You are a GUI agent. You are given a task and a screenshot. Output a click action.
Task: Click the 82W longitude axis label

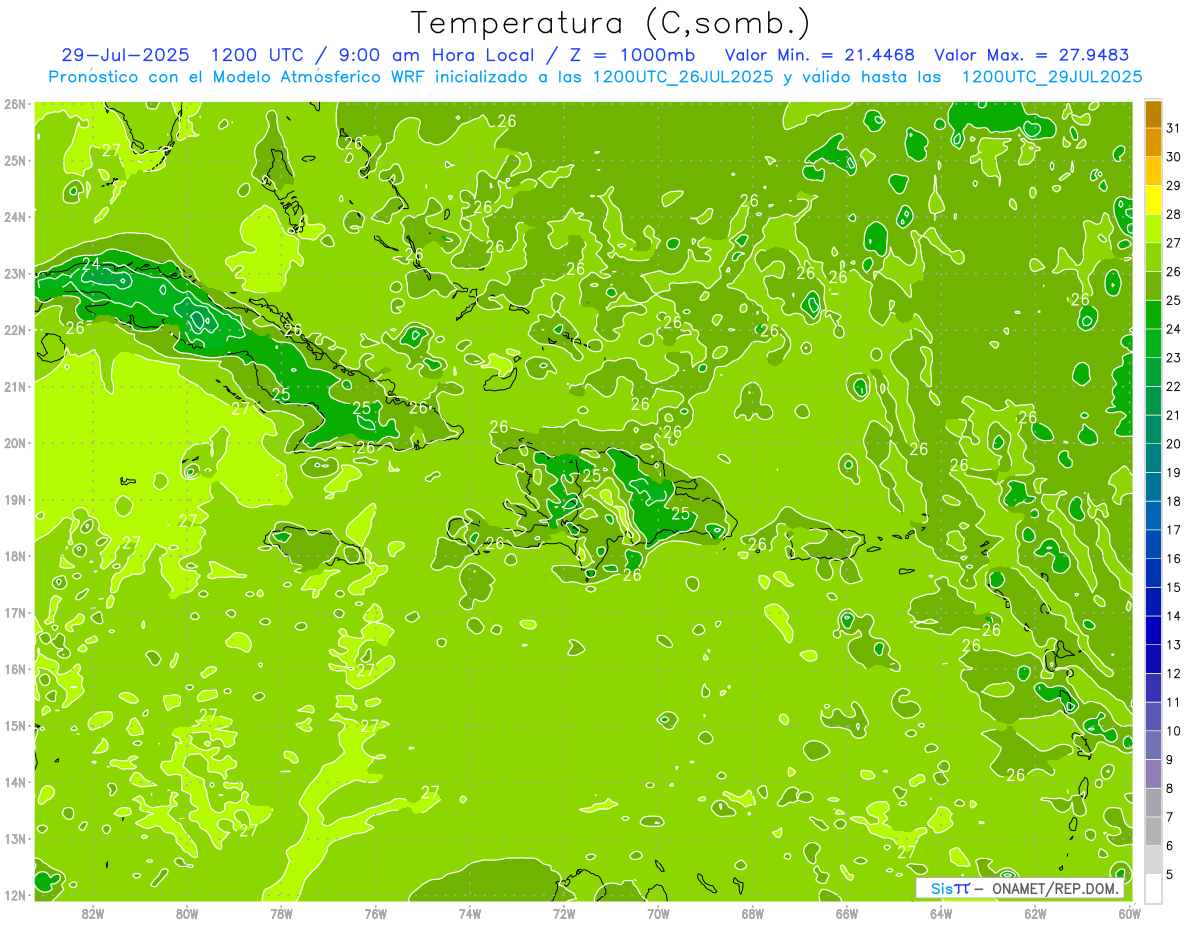[93, 913]
